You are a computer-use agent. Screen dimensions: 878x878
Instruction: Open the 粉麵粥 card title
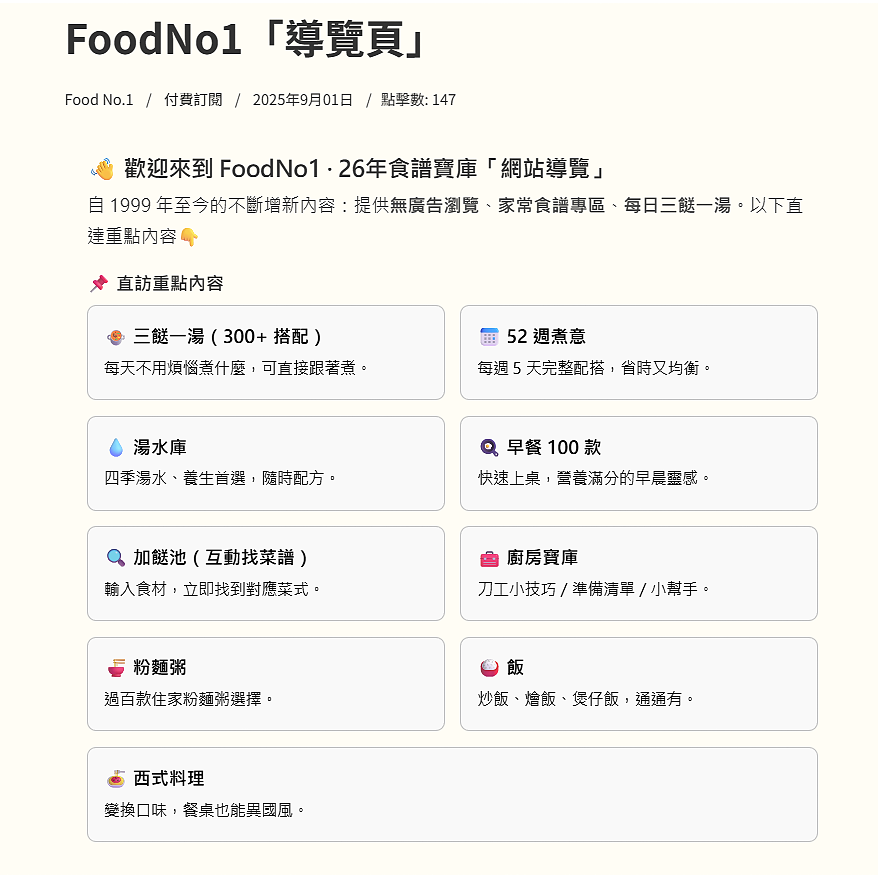pyautogui.click(x=160, y=668)
